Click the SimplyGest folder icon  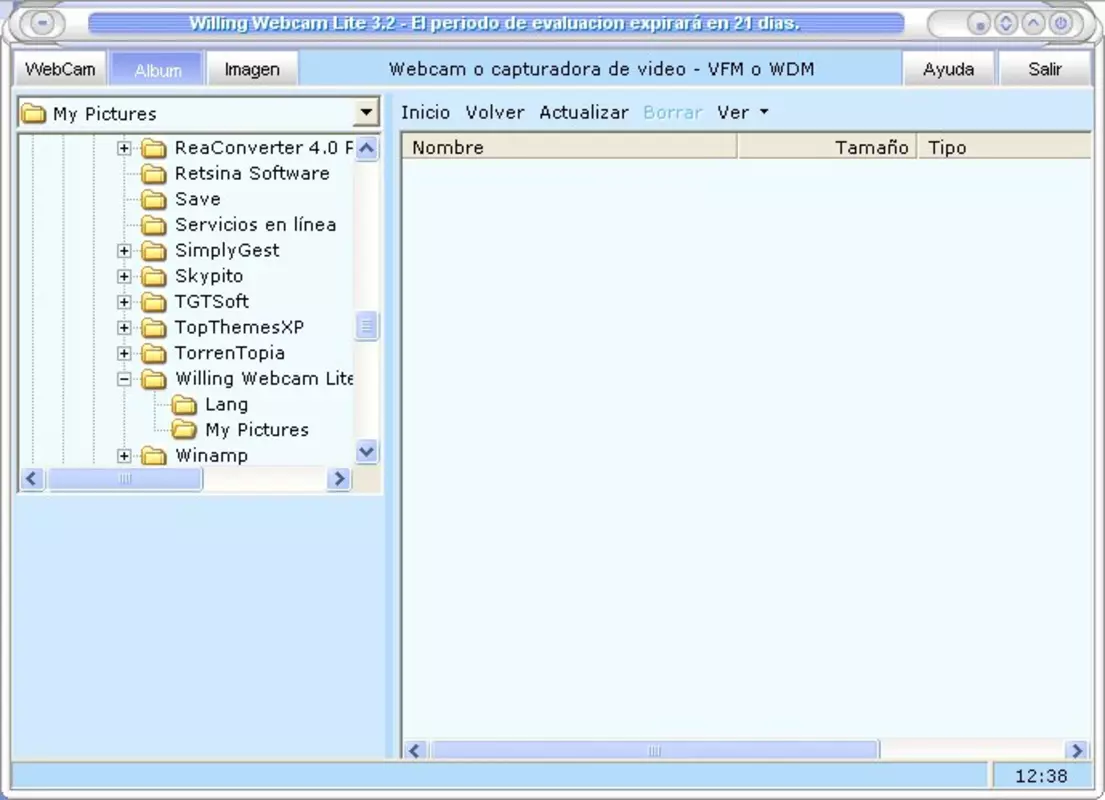coord(154,250)
